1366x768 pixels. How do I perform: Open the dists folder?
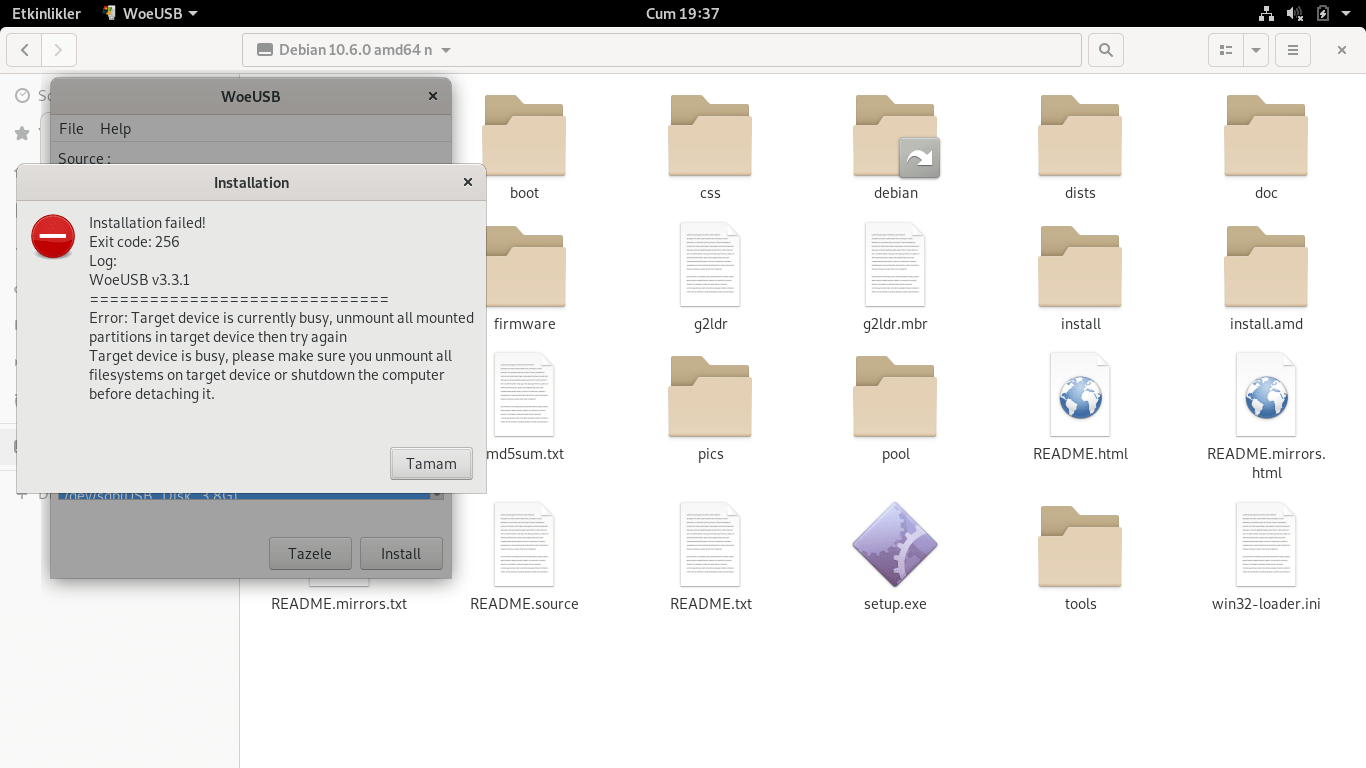click(x=1080, y=136)
